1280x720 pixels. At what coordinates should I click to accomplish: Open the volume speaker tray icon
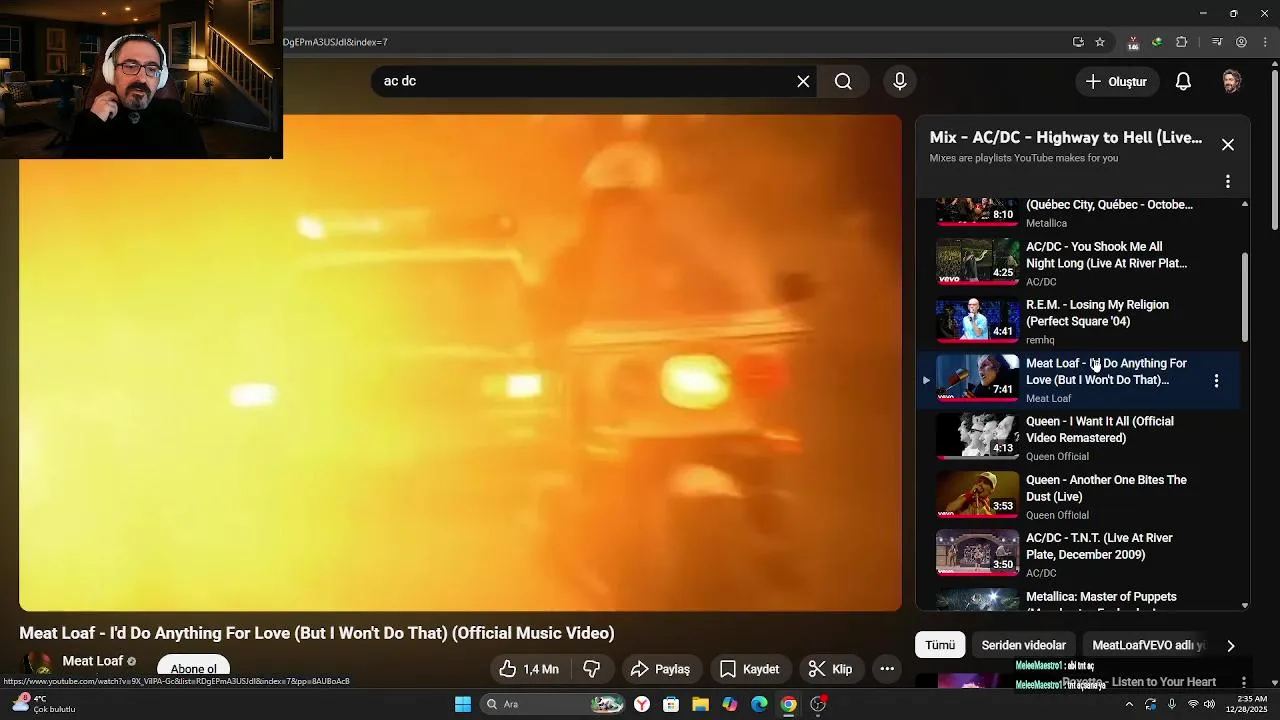click(x=1210, y=704)
